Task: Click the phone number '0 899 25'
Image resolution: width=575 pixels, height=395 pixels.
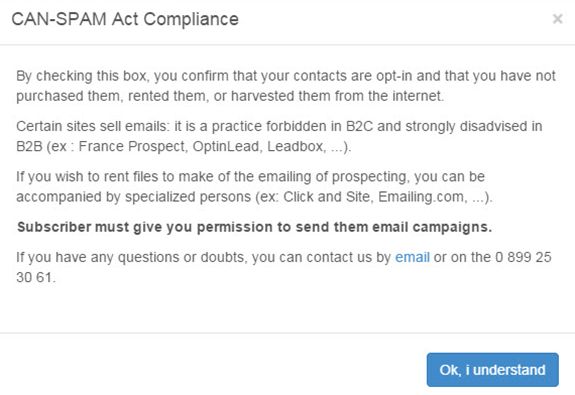Action: click(523, 257)
